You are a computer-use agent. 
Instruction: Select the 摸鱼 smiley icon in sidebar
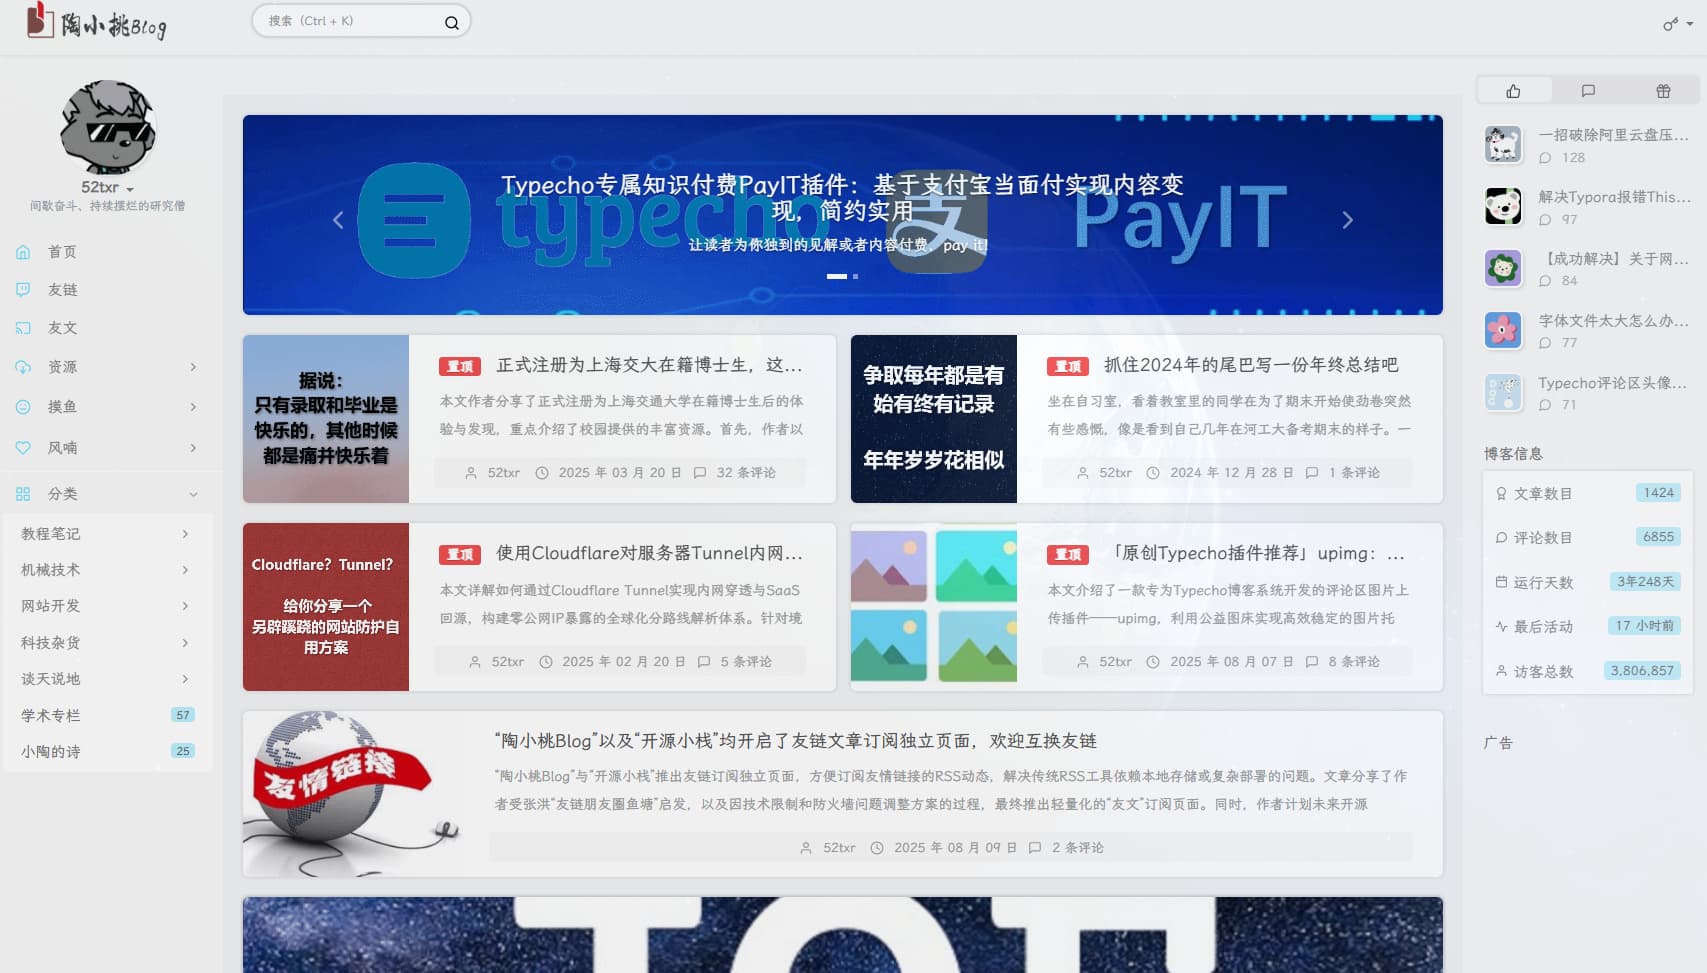tap(22, 407)
